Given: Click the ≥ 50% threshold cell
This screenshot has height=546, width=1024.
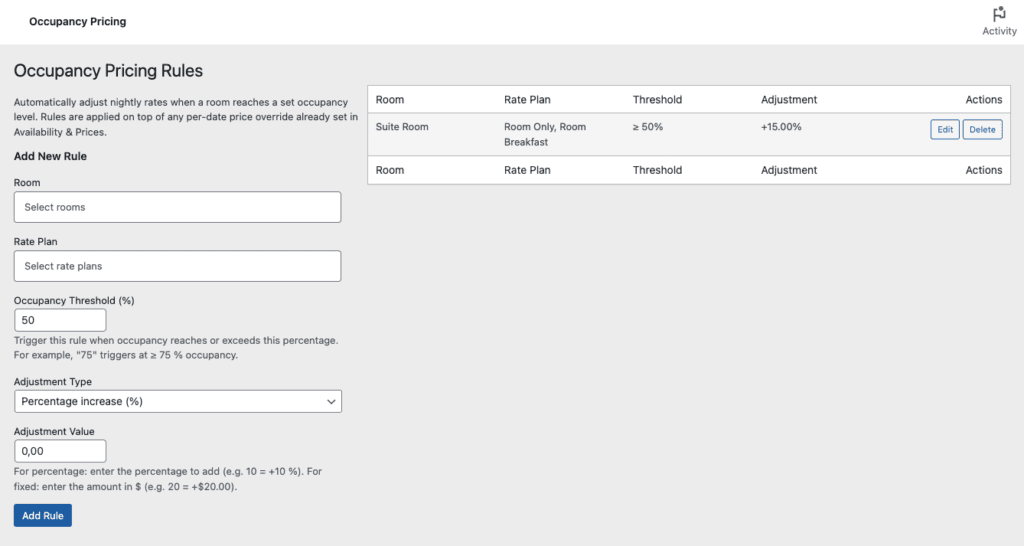Looking at the screenshot, I should pos(648,127).
